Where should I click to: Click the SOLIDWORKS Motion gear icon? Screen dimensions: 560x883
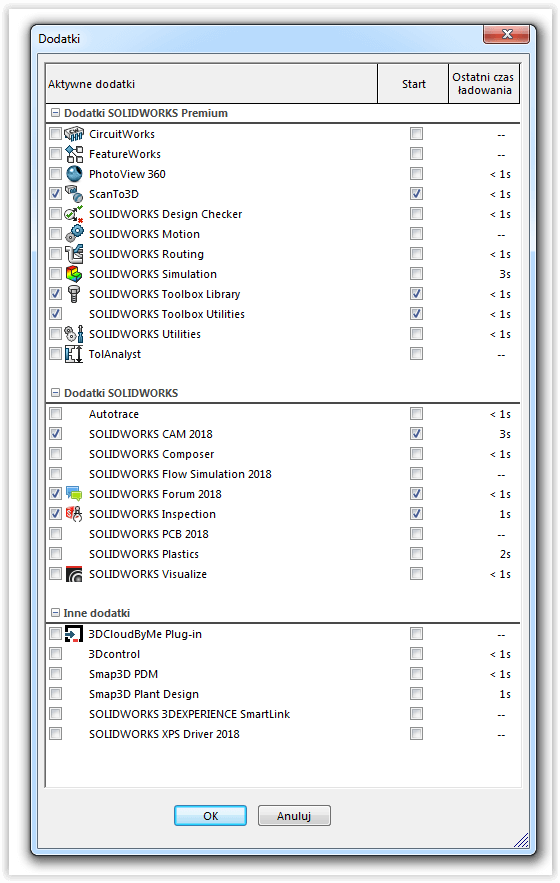pos(74,234)
